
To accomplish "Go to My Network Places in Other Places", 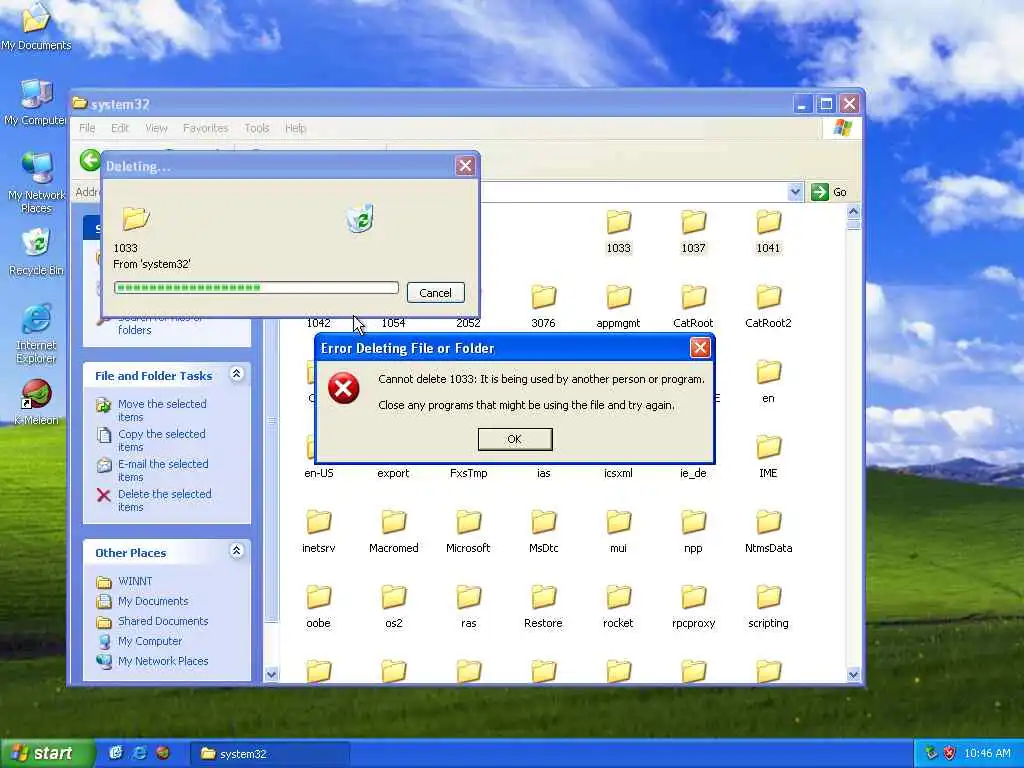I will pyautogui.click(x=163, y=662).
